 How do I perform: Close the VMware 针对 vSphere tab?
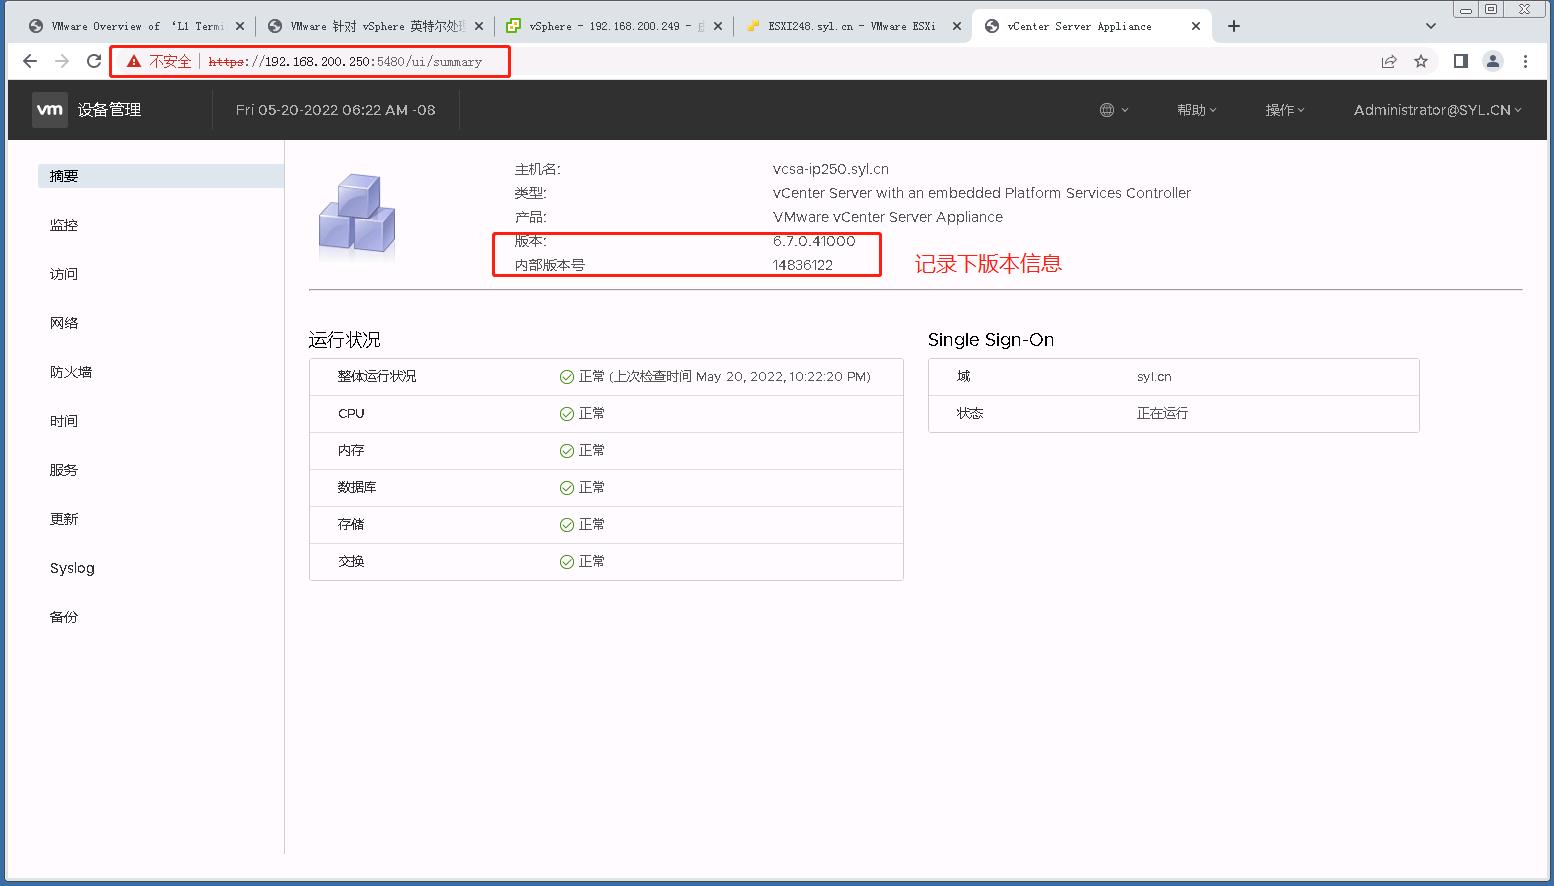point(479,26)
